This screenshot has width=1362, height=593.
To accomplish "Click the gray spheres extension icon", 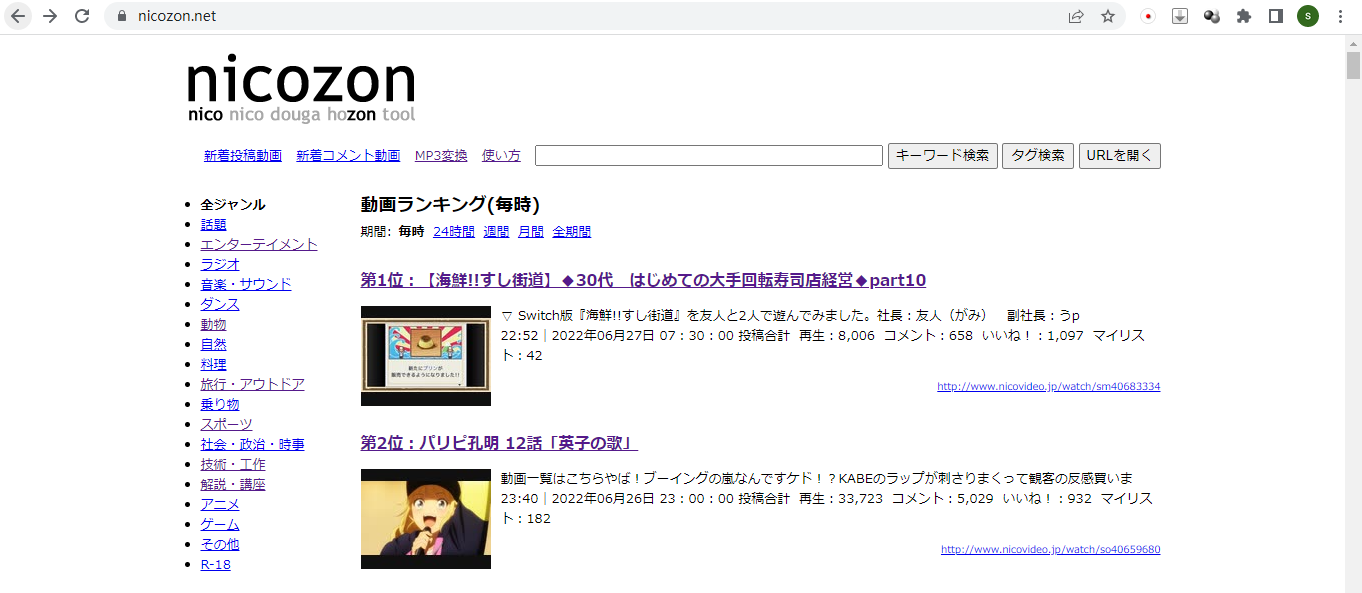I will click(1212, 16).
